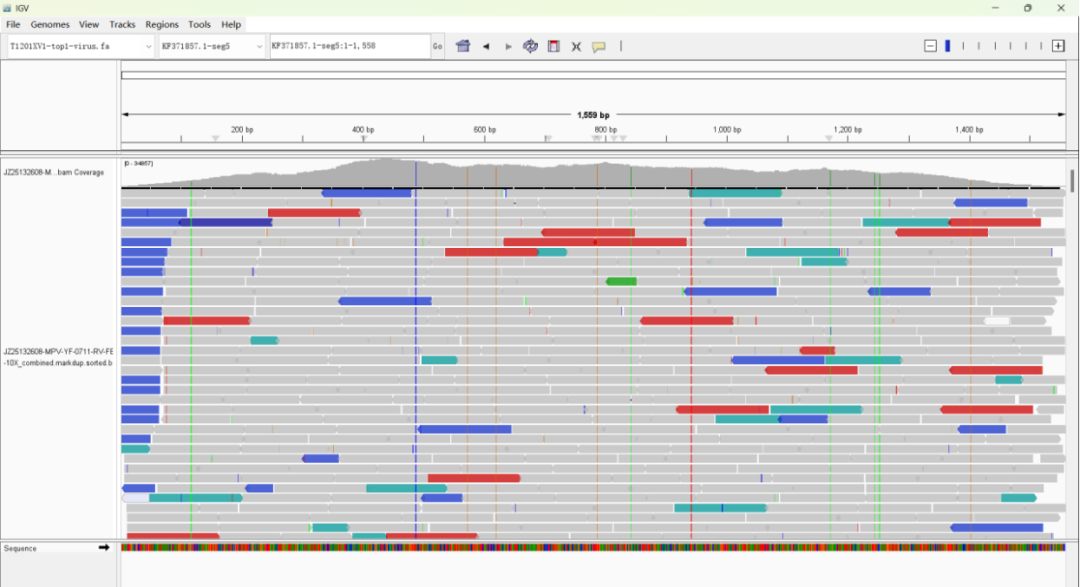Click the Resize tracks to fit icon
This screenshot has height=587, width=1080.
(576, 46)
